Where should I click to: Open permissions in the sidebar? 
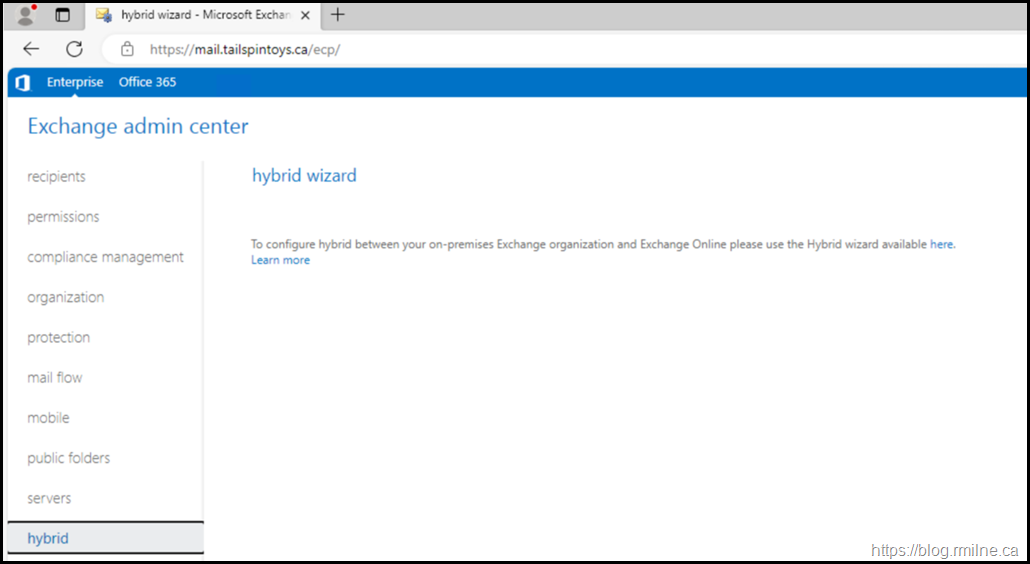63,217
